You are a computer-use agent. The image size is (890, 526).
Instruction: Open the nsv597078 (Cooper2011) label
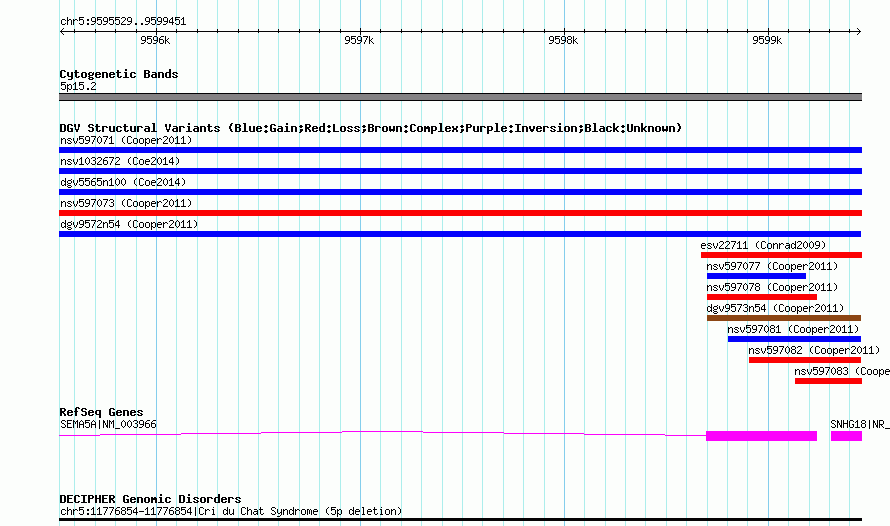[x=772, y=287]
